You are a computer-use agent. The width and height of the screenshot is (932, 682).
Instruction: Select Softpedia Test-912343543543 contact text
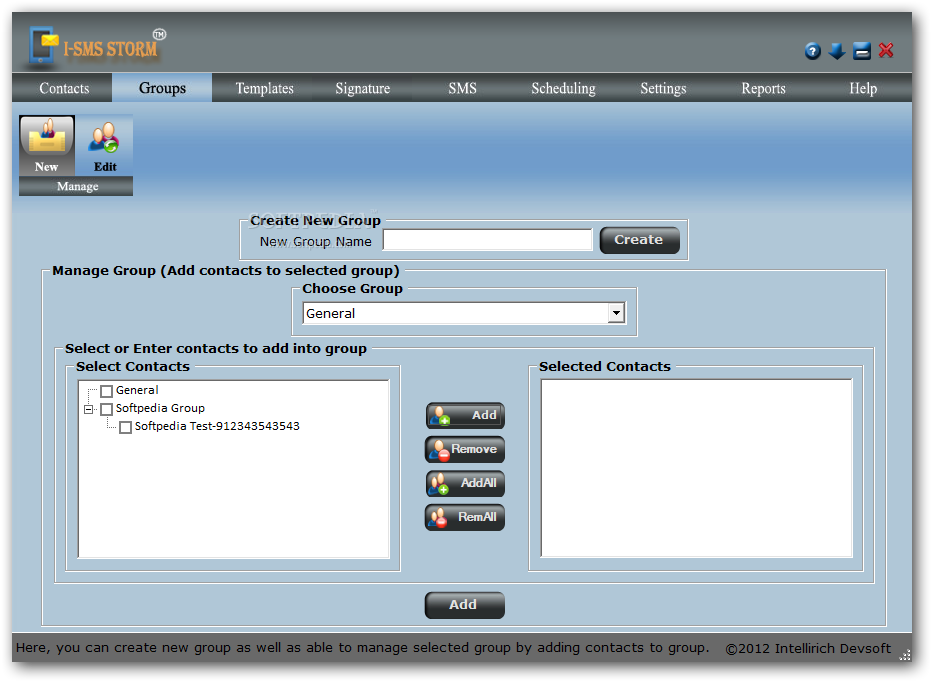(x=217, y=426)
